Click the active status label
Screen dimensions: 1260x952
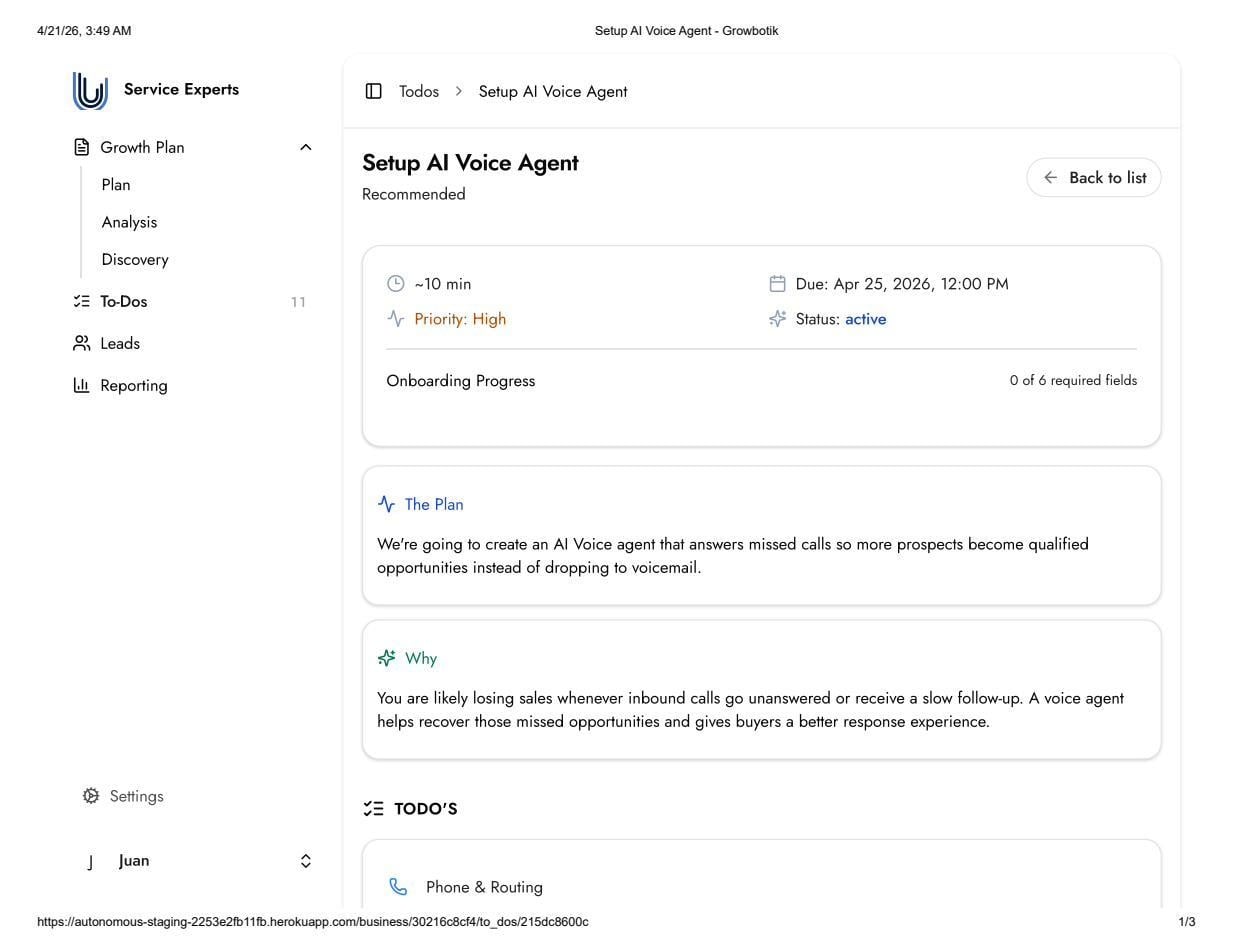coord(865,319)
